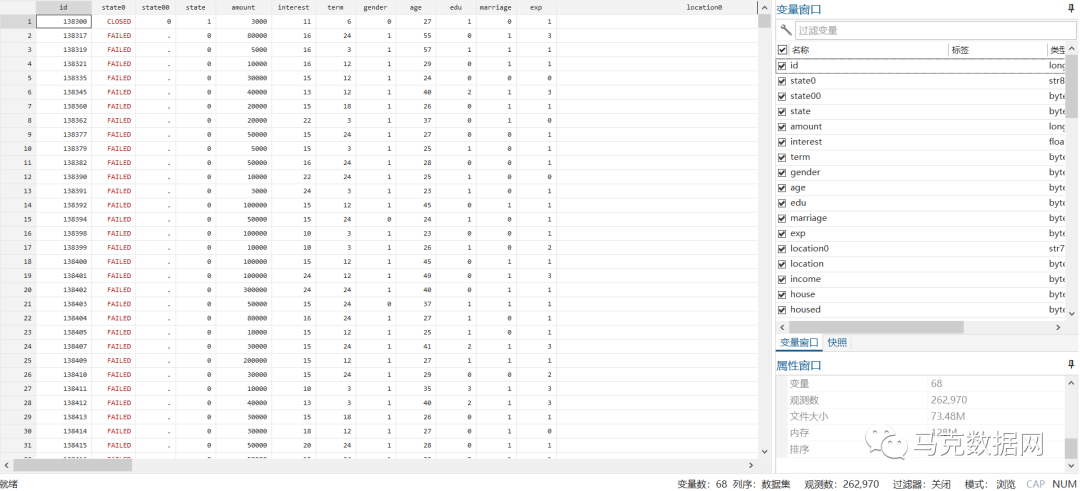Toggle the select-all checkbox beside 名称

pos(782,50)
